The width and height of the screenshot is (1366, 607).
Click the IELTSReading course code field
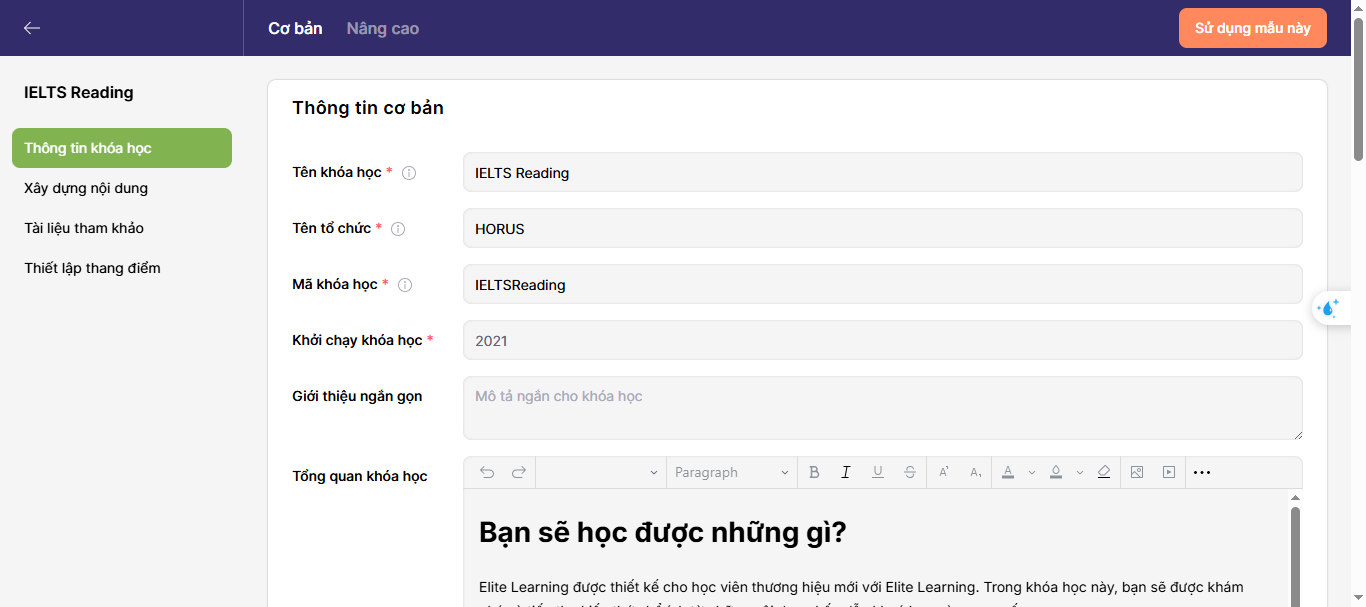pyautogui.click(x=883, y=284)
